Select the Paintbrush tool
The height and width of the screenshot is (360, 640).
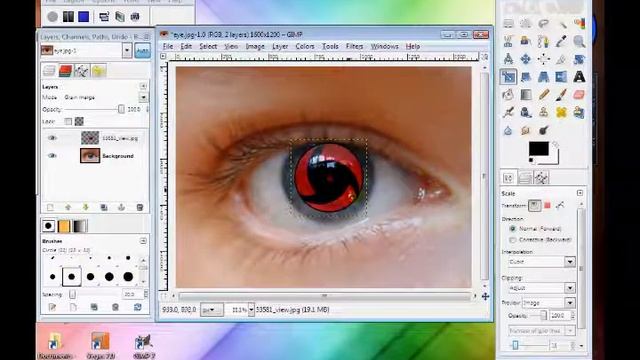pos(562,95)
